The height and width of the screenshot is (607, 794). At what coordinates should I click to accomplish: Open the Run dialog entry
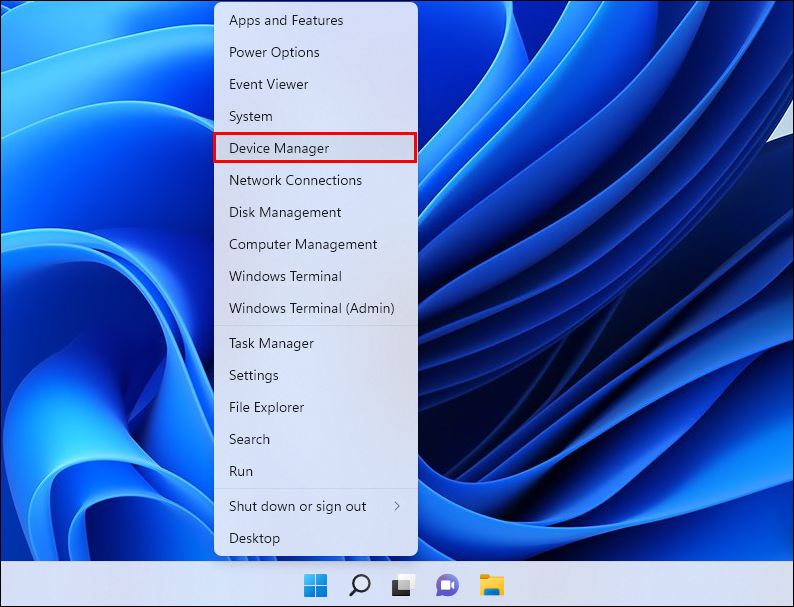315,471
